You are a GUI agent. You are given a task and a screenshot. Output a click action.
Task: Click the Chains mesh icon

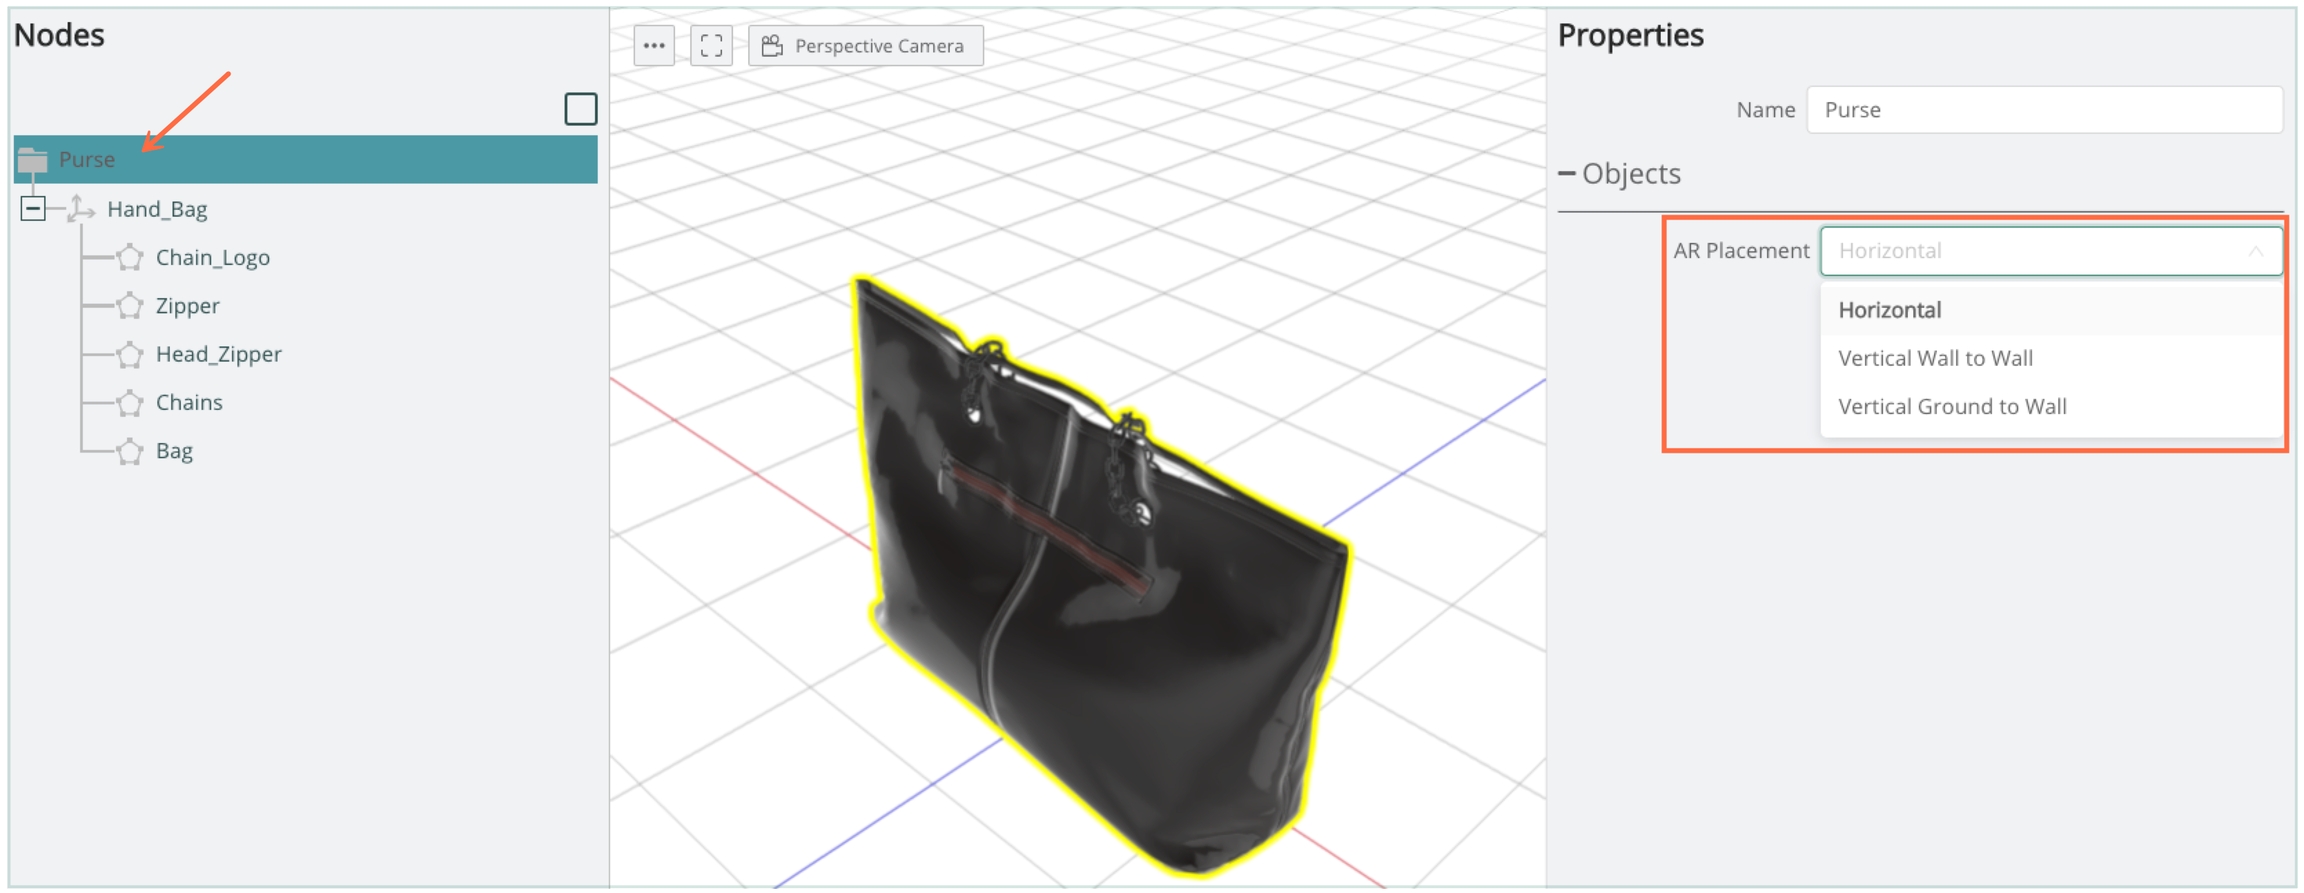click(x=130, y=403)
